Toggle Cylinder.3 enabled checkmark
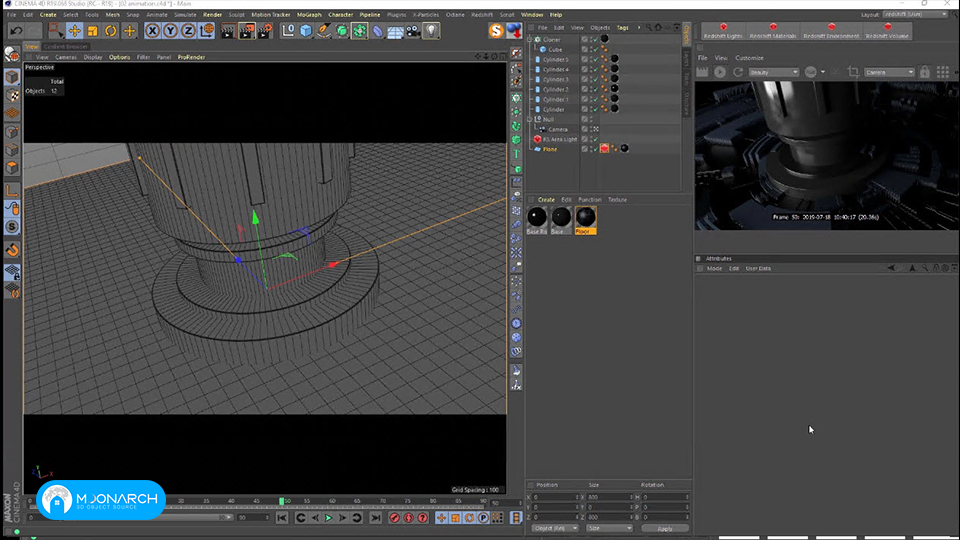 click(x=594, y=80)
